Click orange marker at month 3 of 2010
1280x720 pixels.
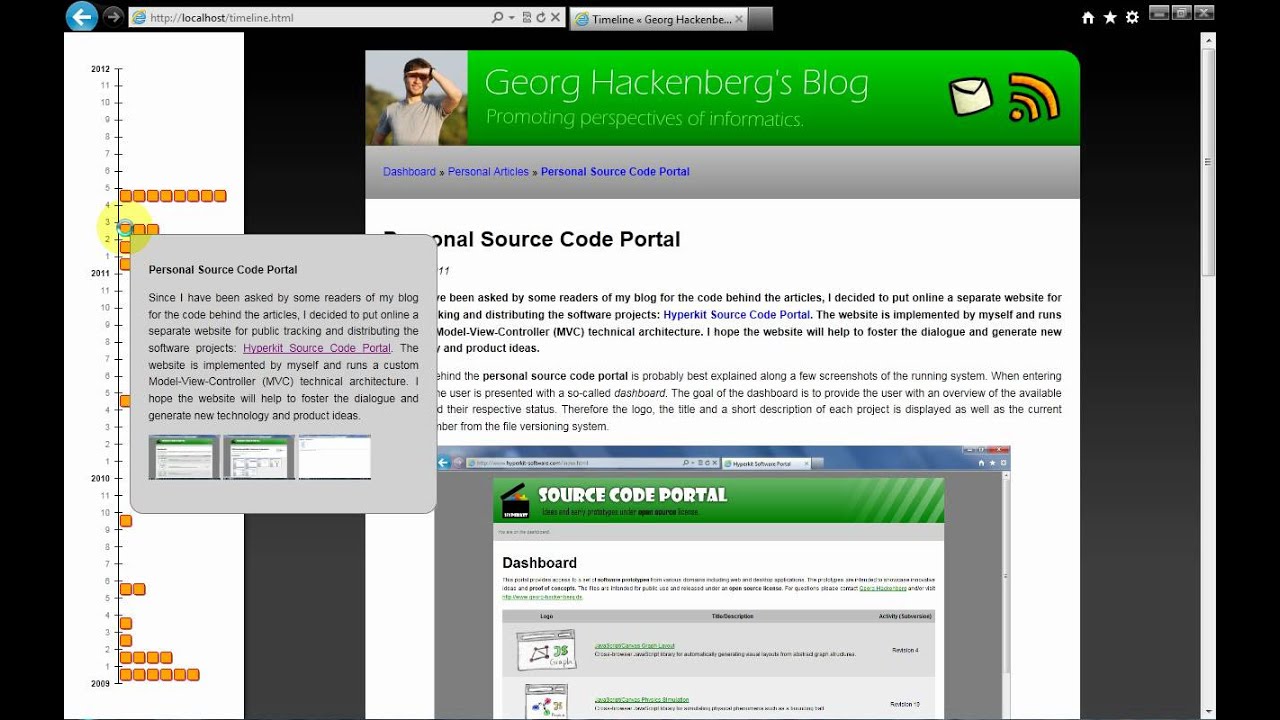(x=126, y=640)
